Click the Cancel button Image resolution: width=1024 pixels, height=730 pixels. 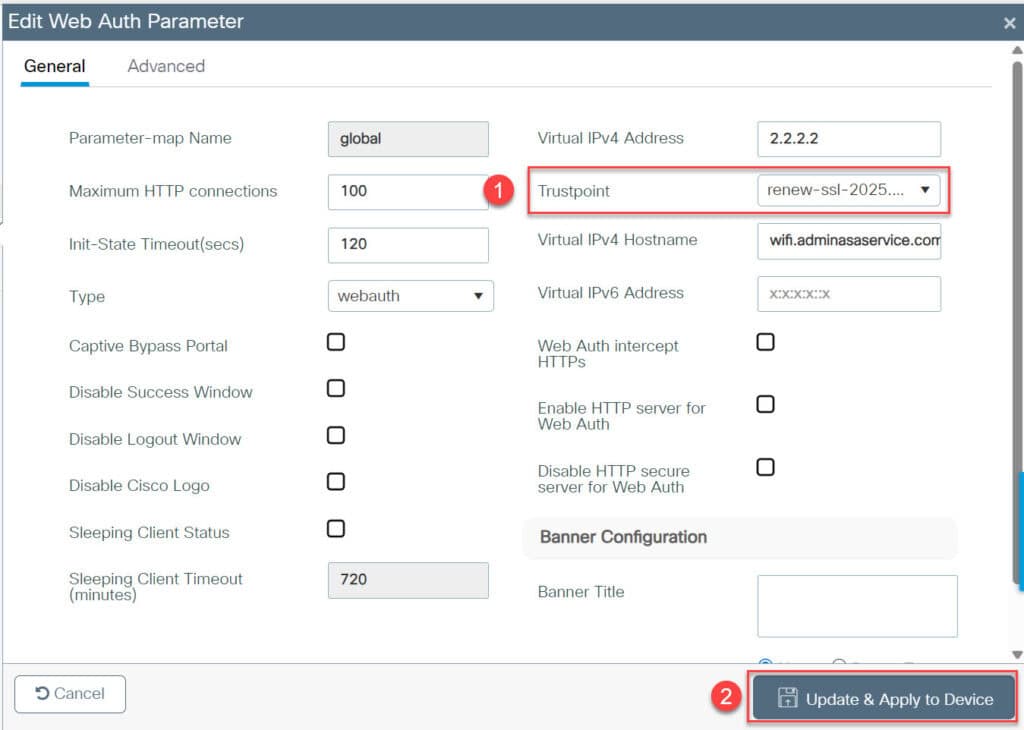[x=69, y=693]
